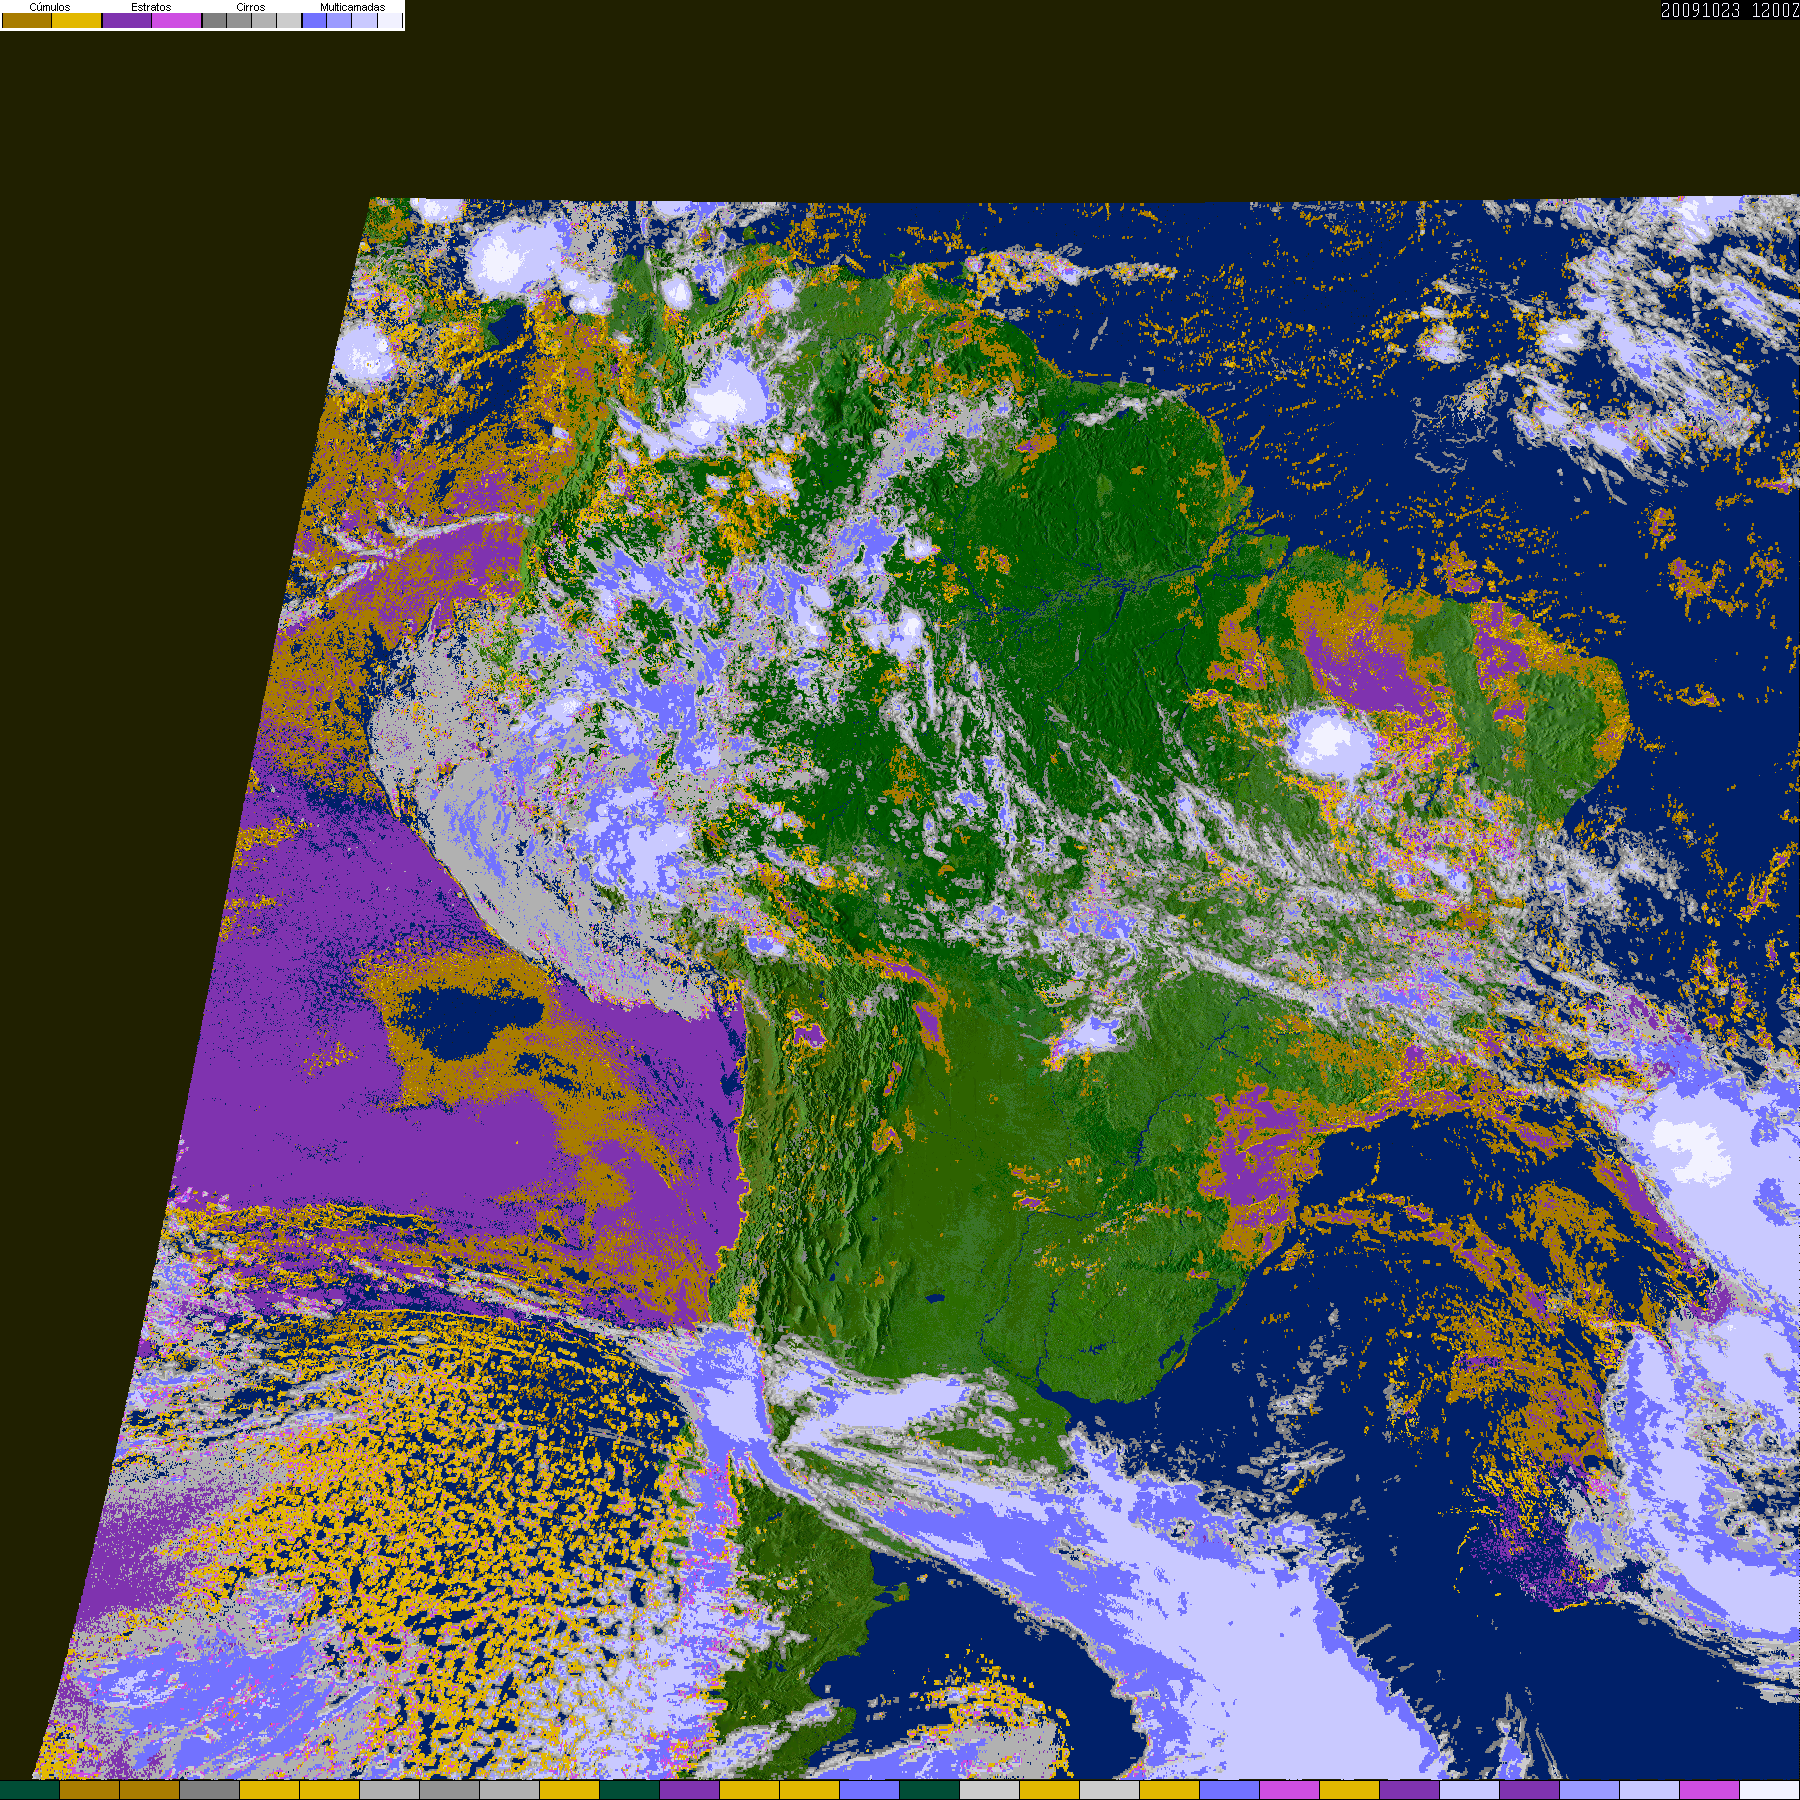Select the lightest gray Cirros swatch
The width and height of the screenshot is (1800, 1800).
point(289,20)
